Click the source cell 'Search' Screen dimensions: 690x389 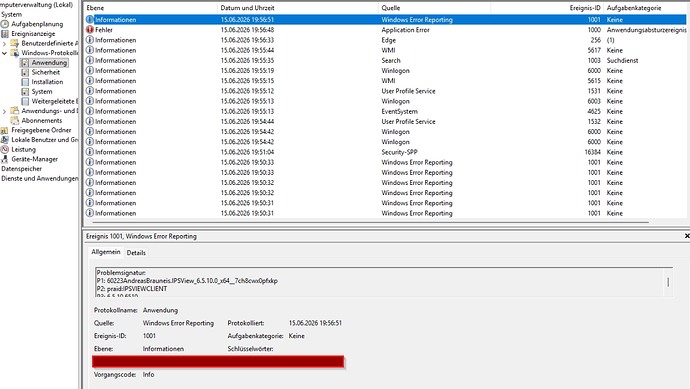click(x=391, y=60)
